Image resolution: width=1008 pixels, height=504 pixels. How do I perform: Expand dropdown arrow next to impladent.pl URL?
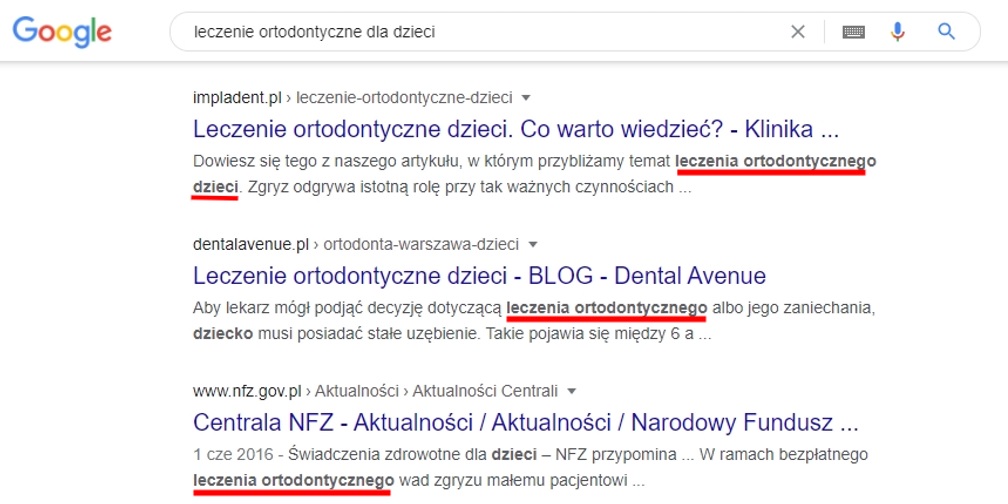click(527, 98)
